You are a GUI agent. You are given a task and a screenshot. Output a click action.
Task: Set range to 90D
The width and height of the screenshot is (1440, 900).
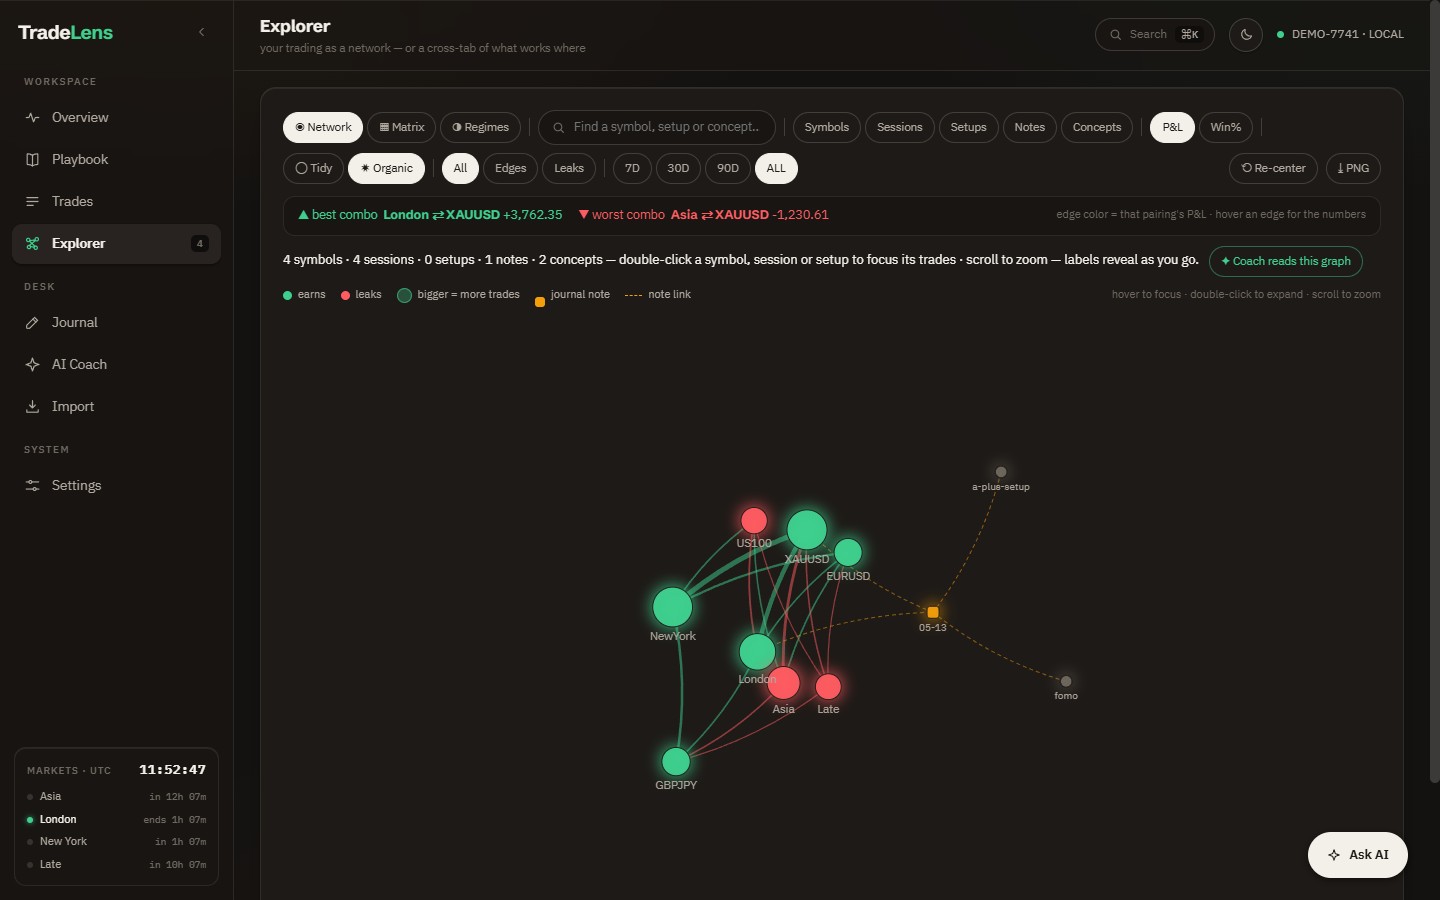point(728,168)
